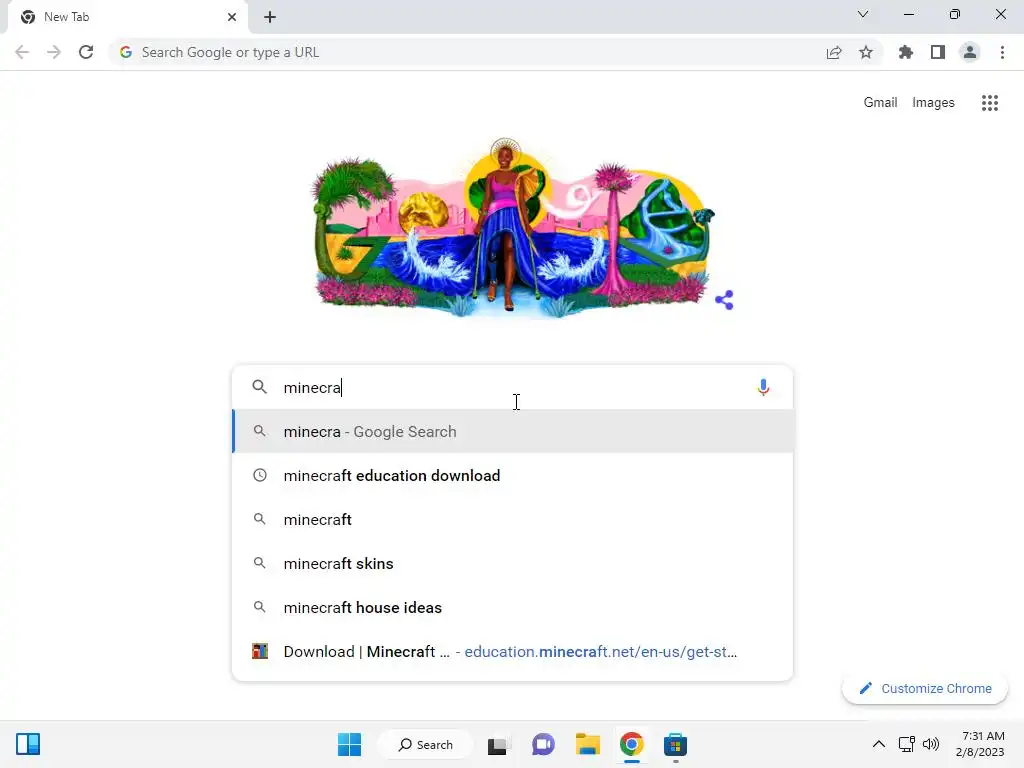1024x768 pixels.
Task: Open Microsoft Store from taskbar
Action: pos(675,744)
